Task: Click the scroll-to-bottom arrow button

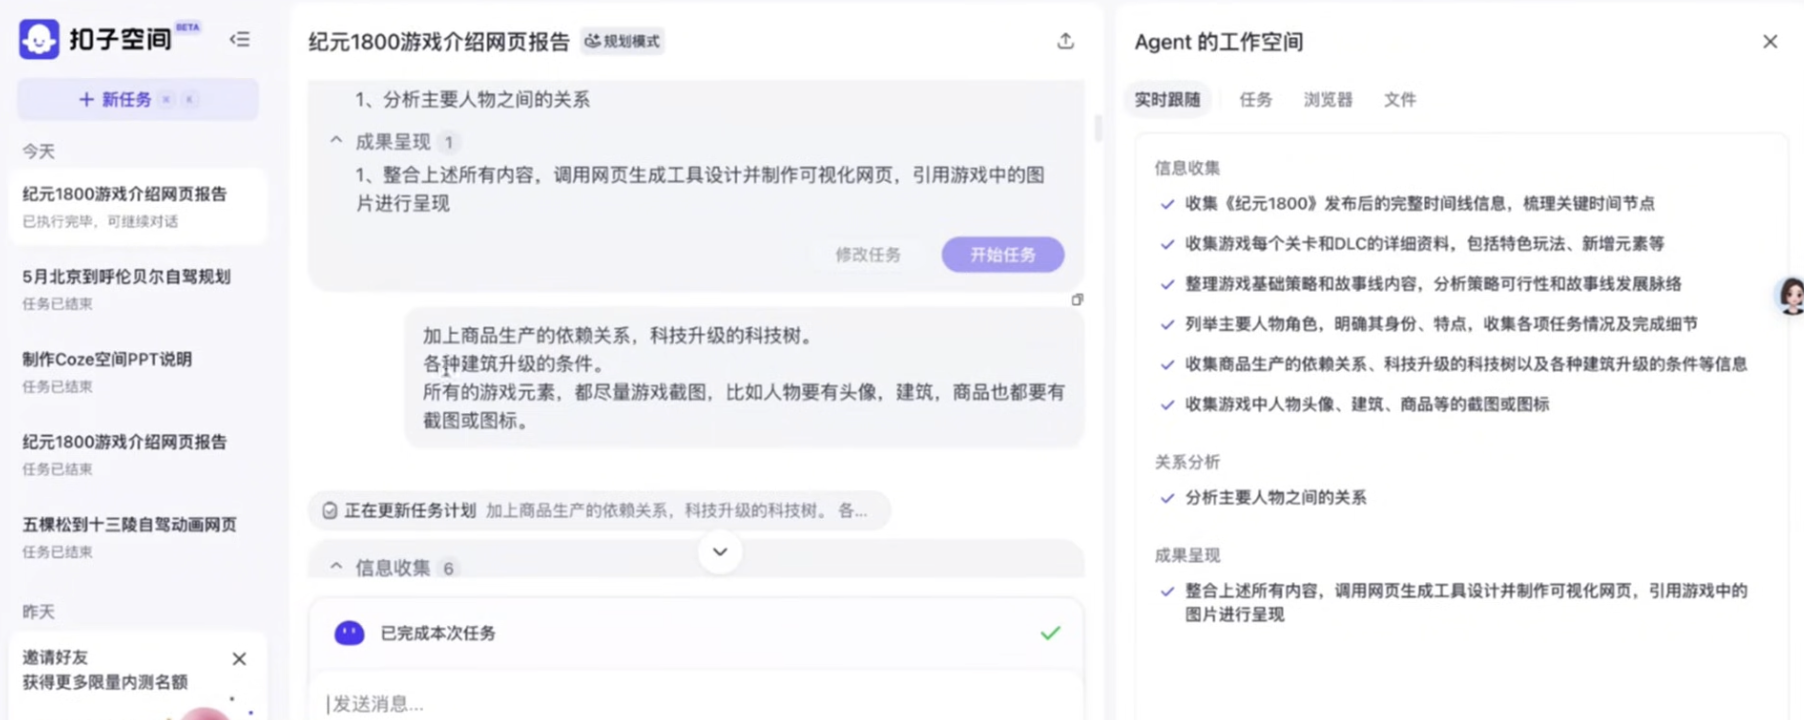Action: pos(719,552)
